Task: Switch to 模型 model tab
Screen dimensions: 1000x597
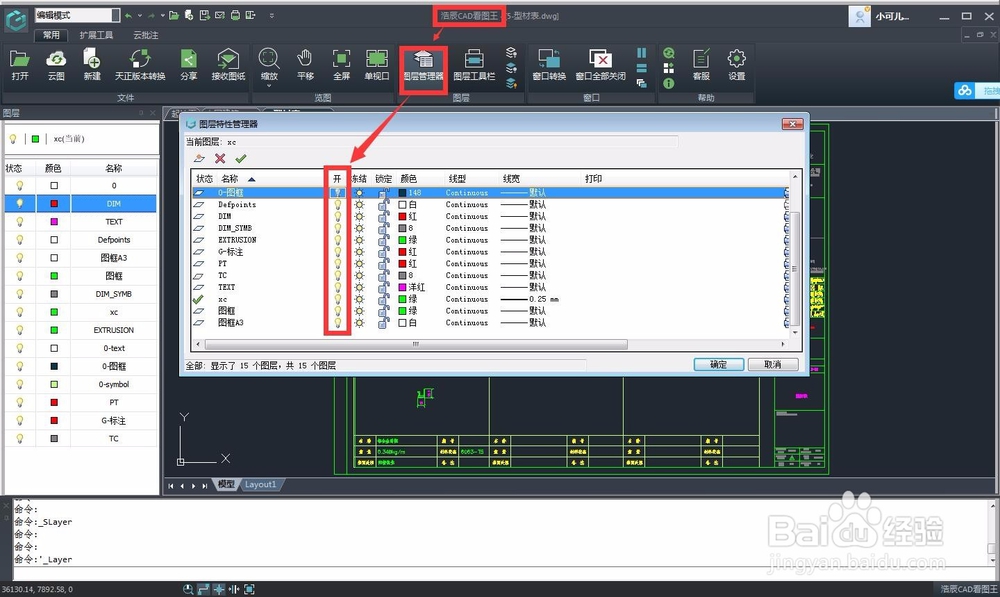Action: (226, 485)
